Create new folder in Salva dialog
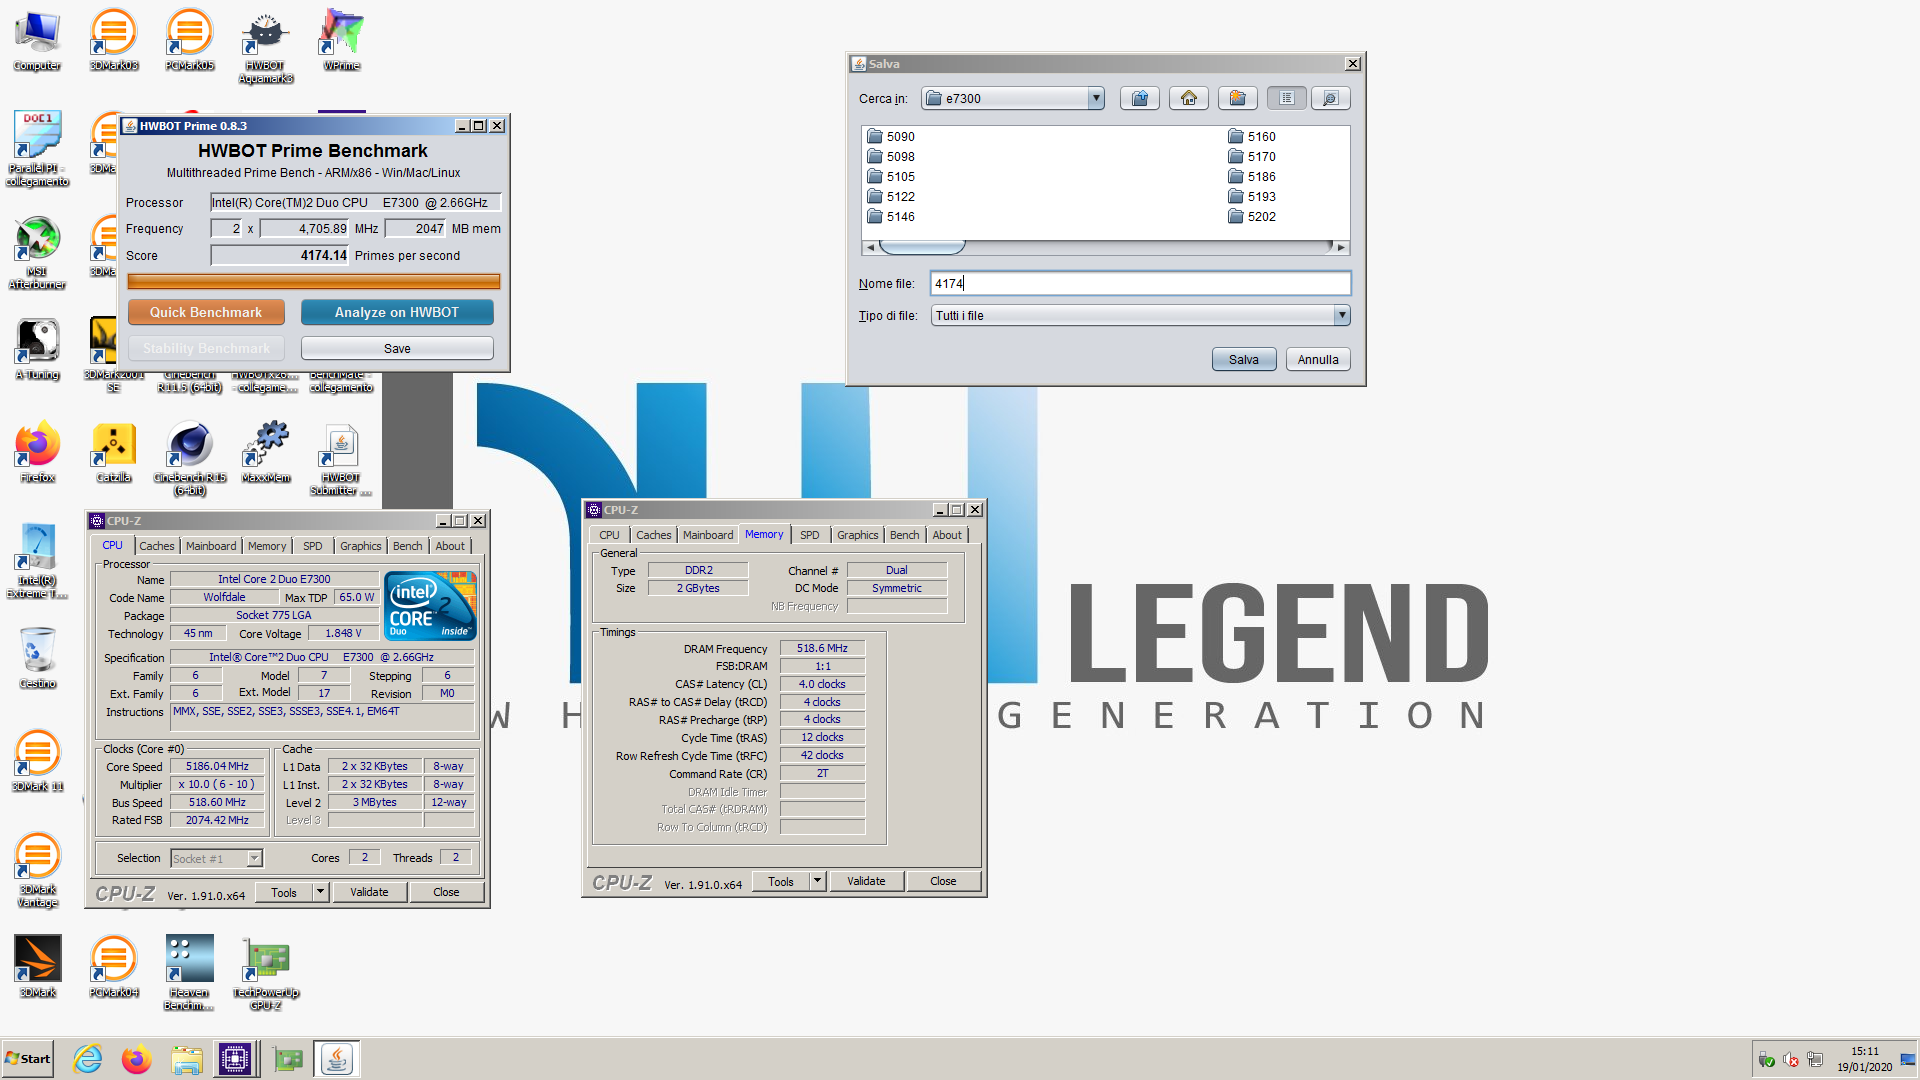The height and width of the screenshot is (1080, 1920). [1238, 98]
